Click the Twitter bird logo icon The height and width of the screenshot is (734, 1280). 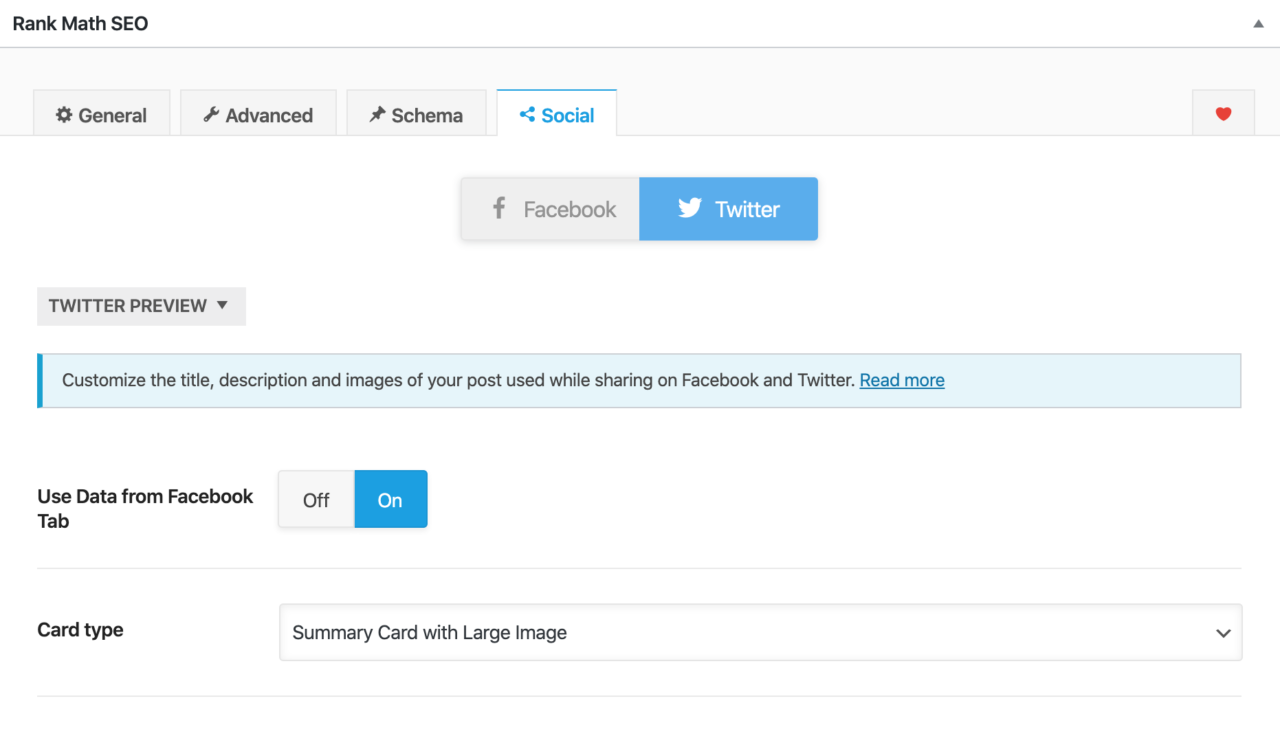point(690,208)
